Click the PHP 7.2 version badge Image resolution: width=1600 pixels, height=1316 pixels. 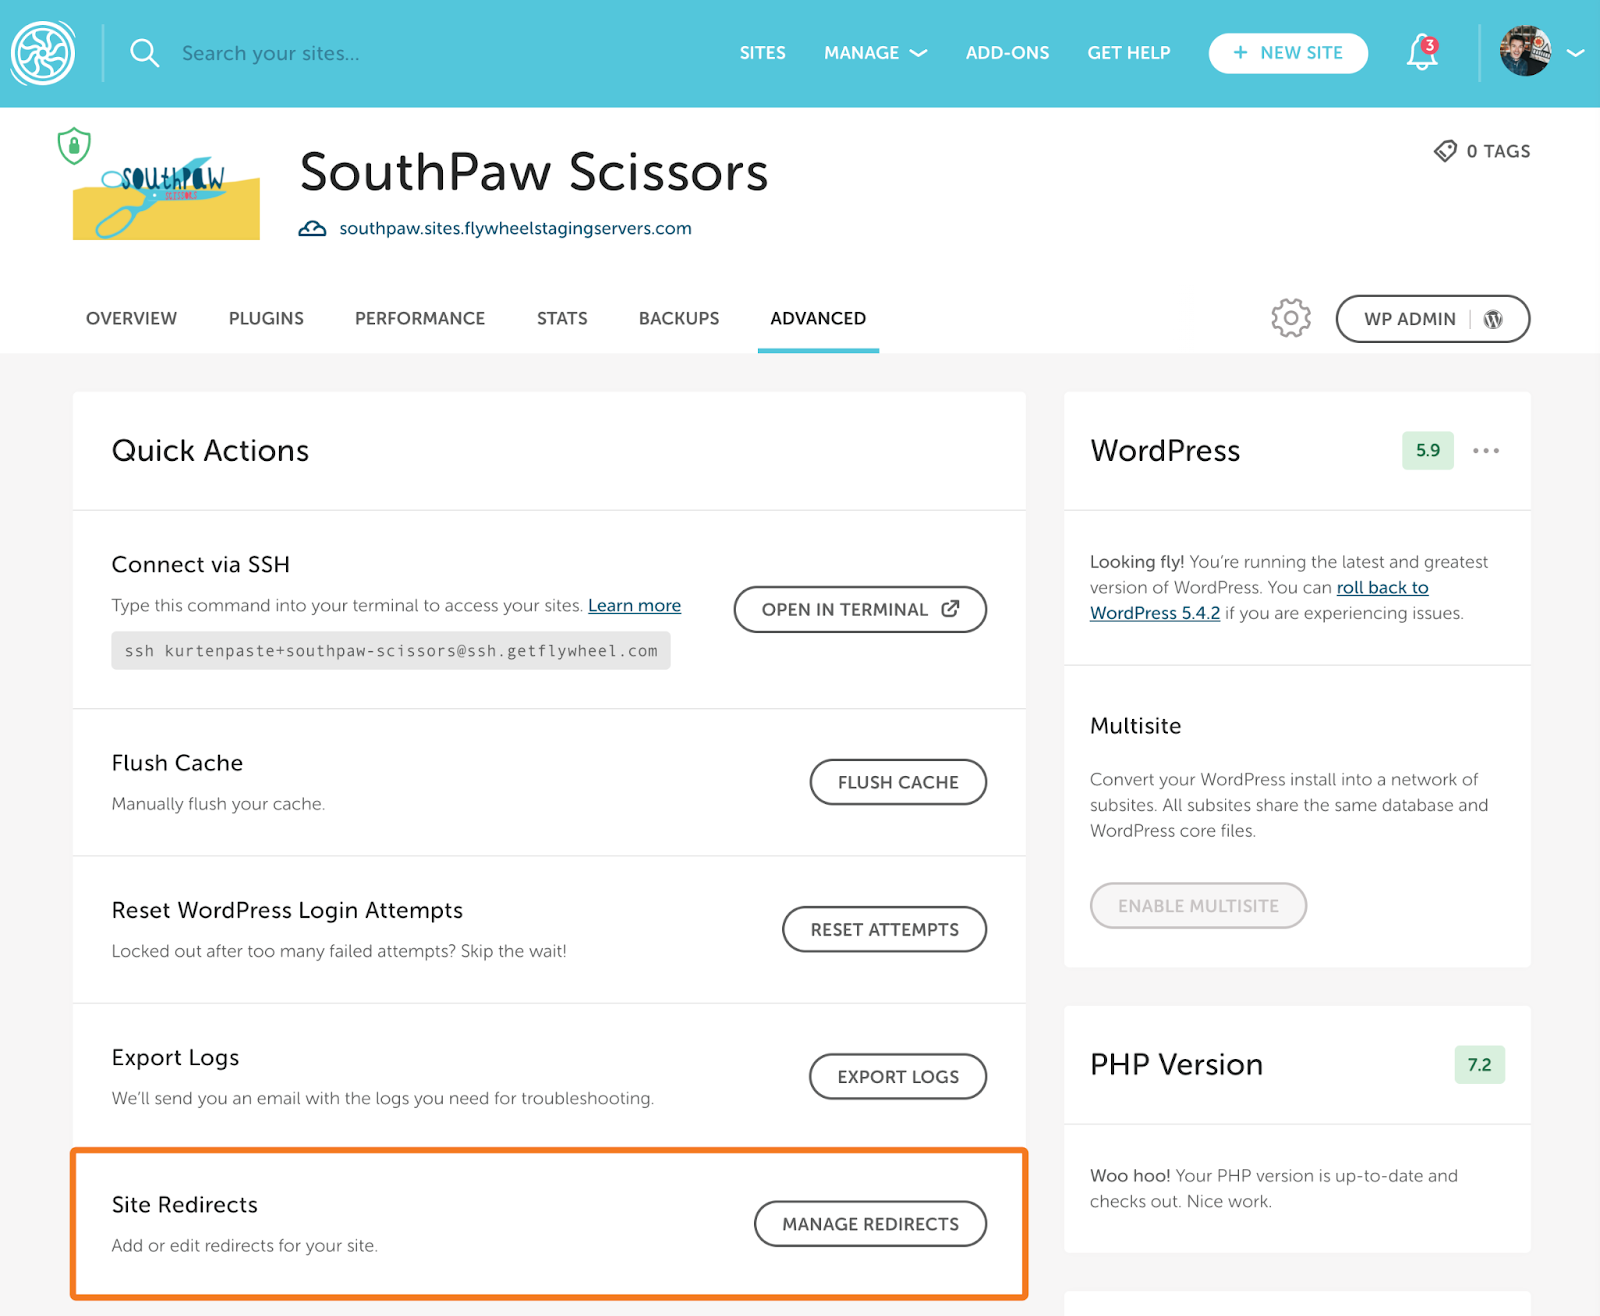point(1479,1064)
